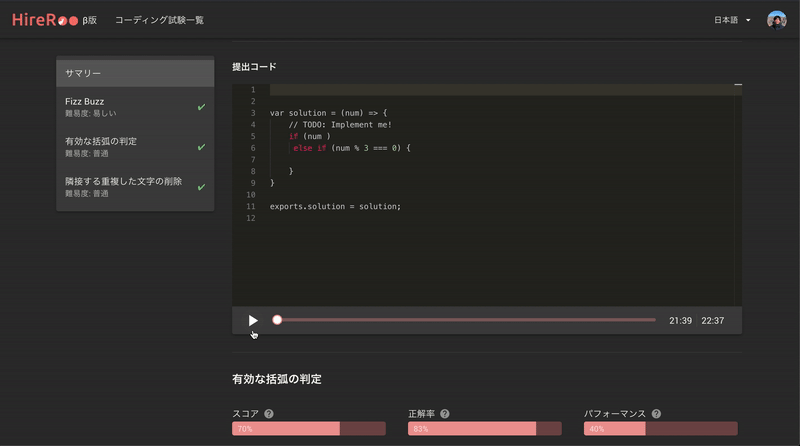Click the 40% パフォーマンス progress bar
The width and height of the screenshot is (800, 446).
(661, 429)
